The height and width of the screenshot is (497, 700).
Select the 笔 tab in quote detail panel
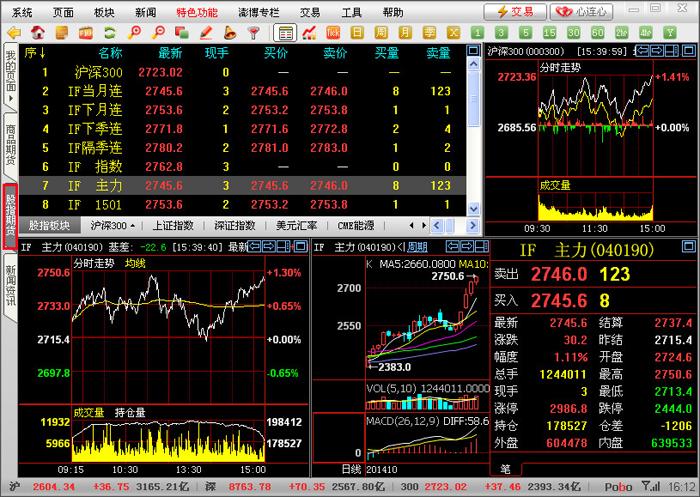pos(505,469)
